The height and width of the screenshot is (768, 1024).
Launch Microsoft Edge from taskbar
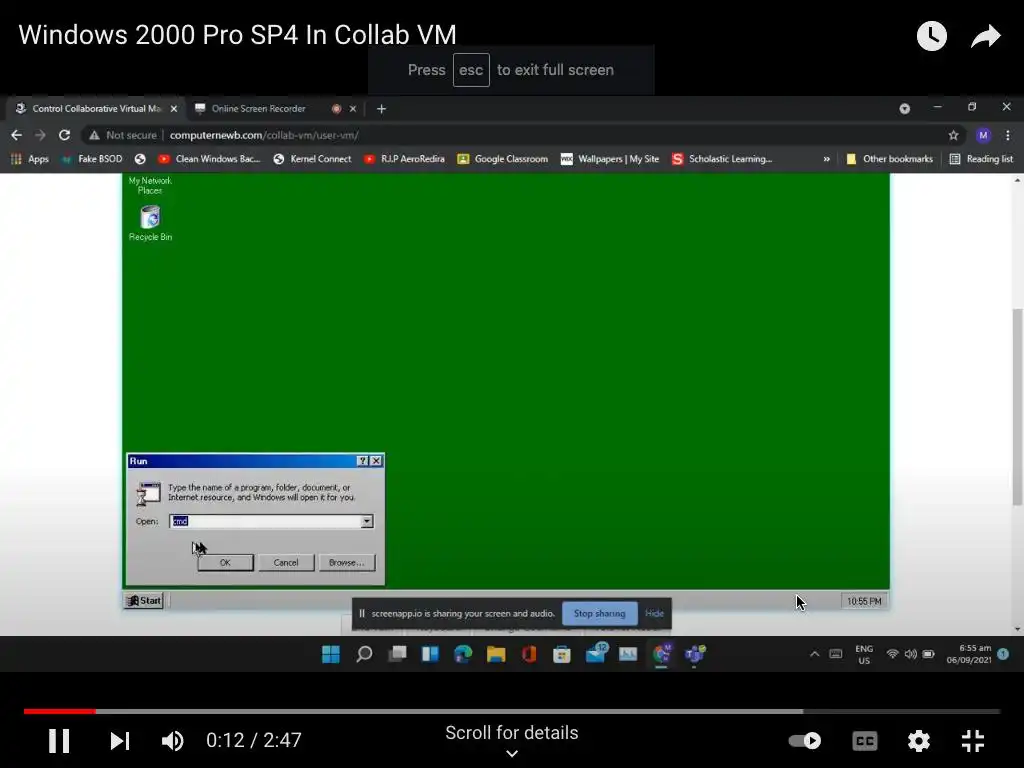tap(463, 654)
